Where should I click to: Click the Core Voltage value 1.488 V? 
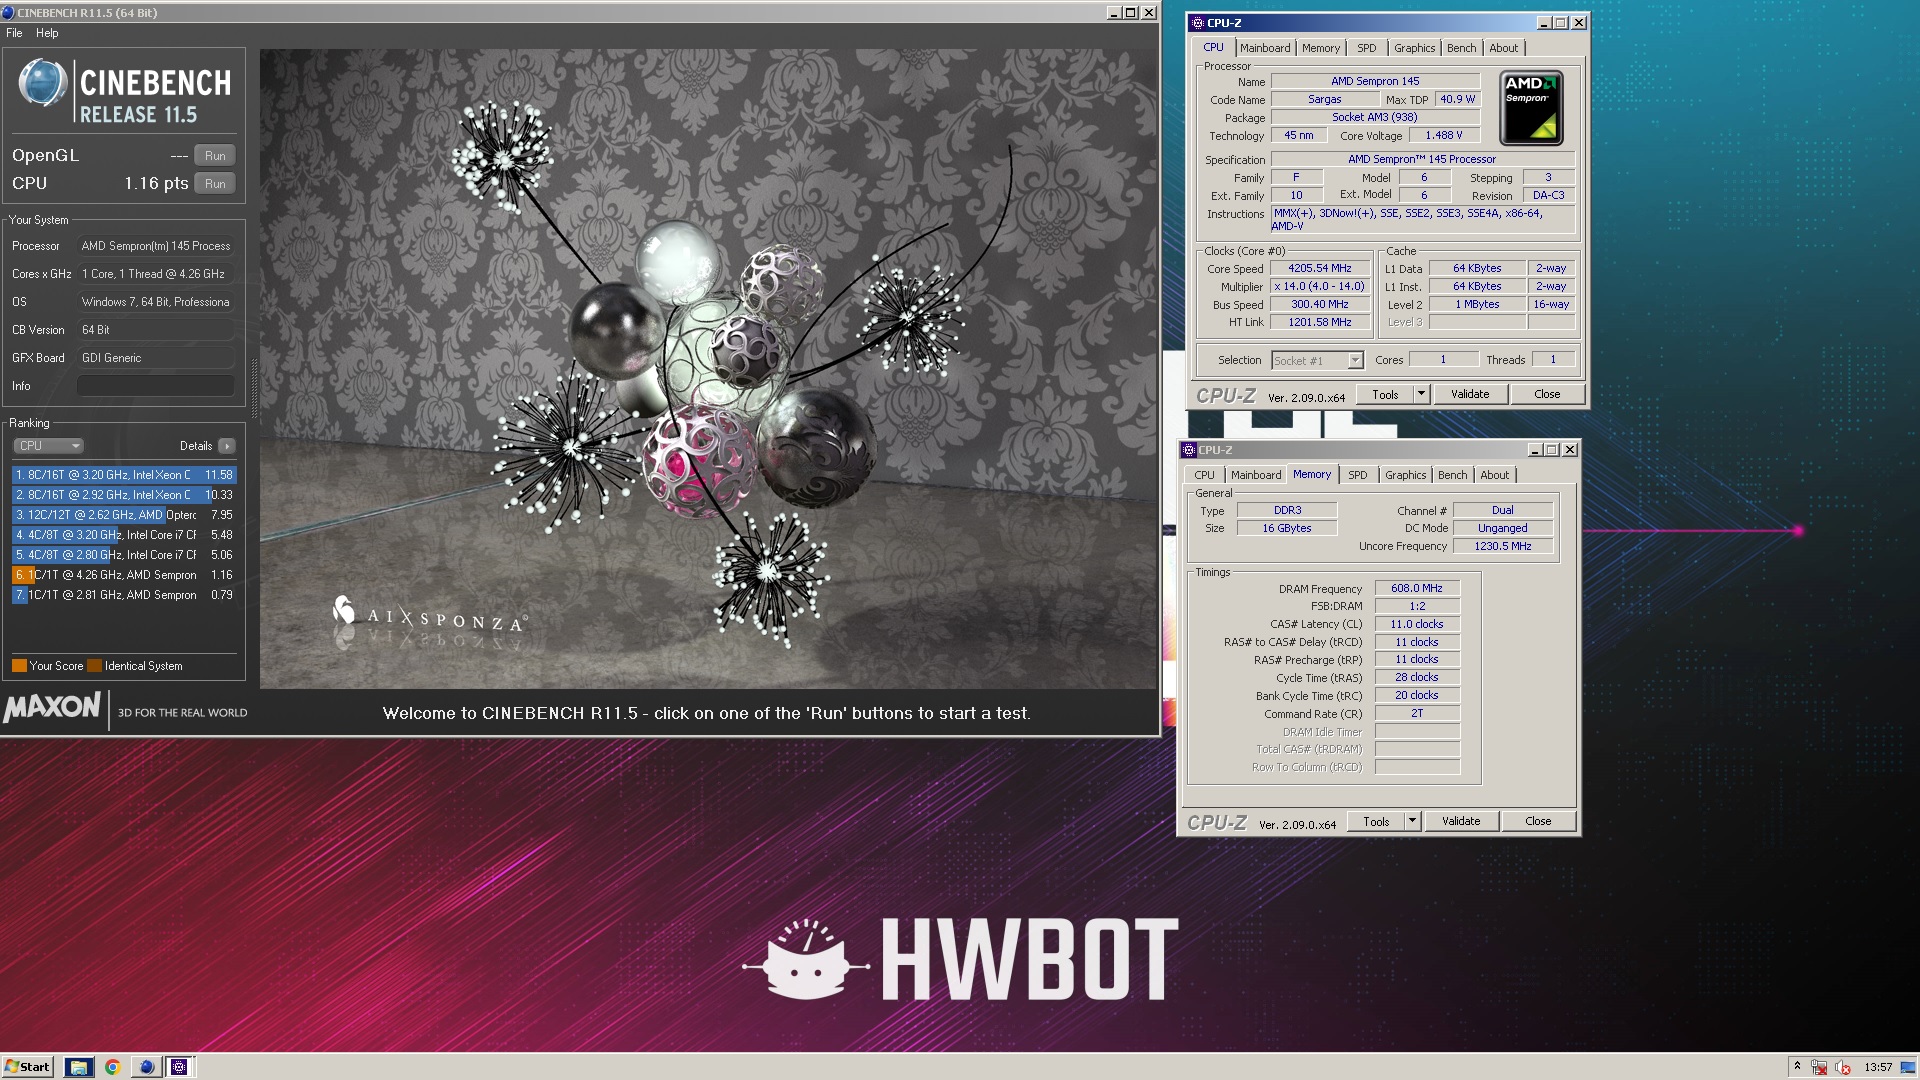[x=1444, y=136]
